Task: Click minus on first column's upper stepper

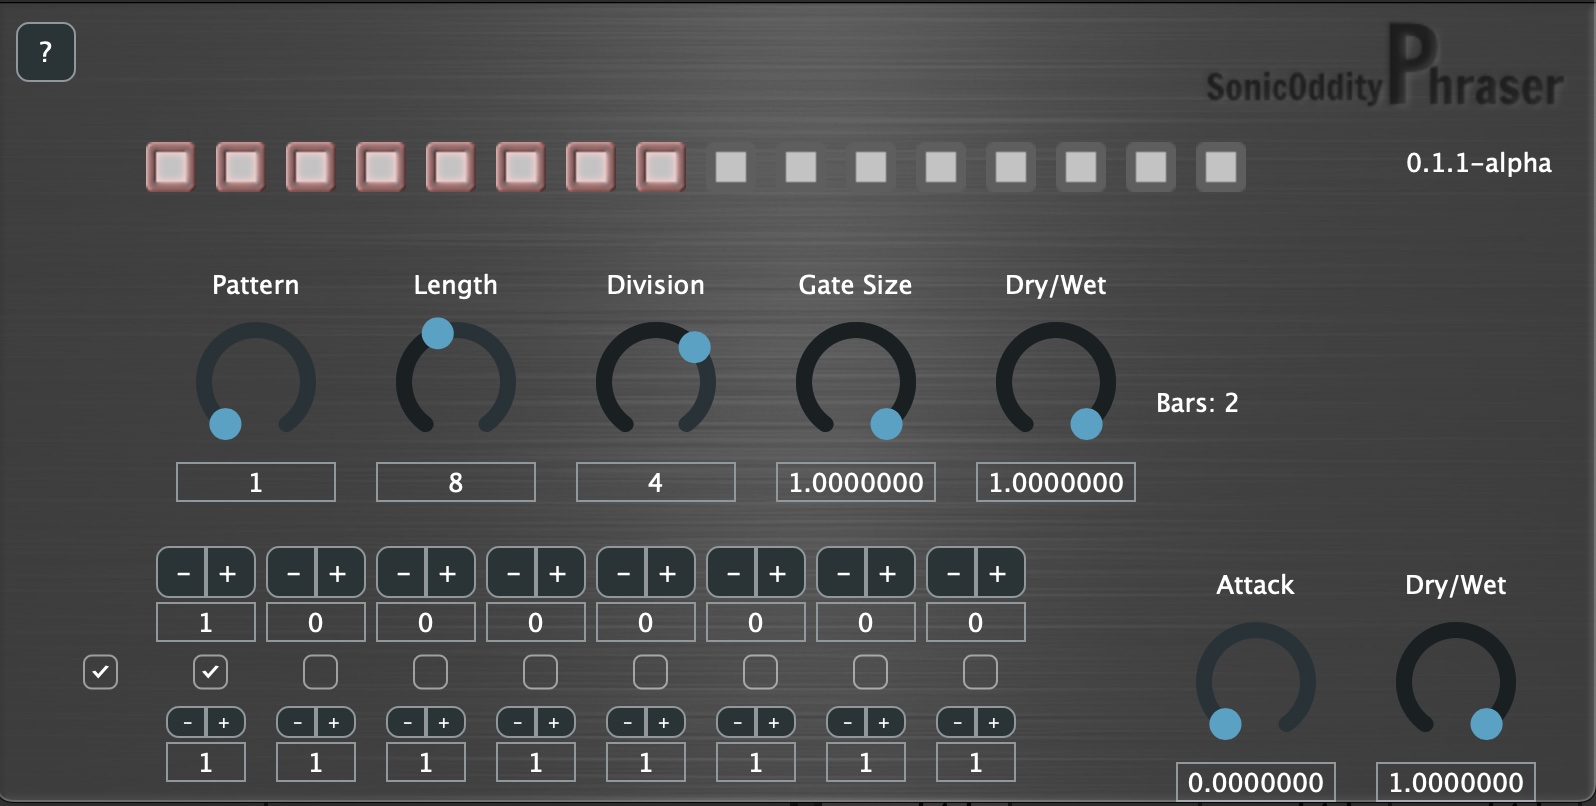Action: [x=182, y=573]
